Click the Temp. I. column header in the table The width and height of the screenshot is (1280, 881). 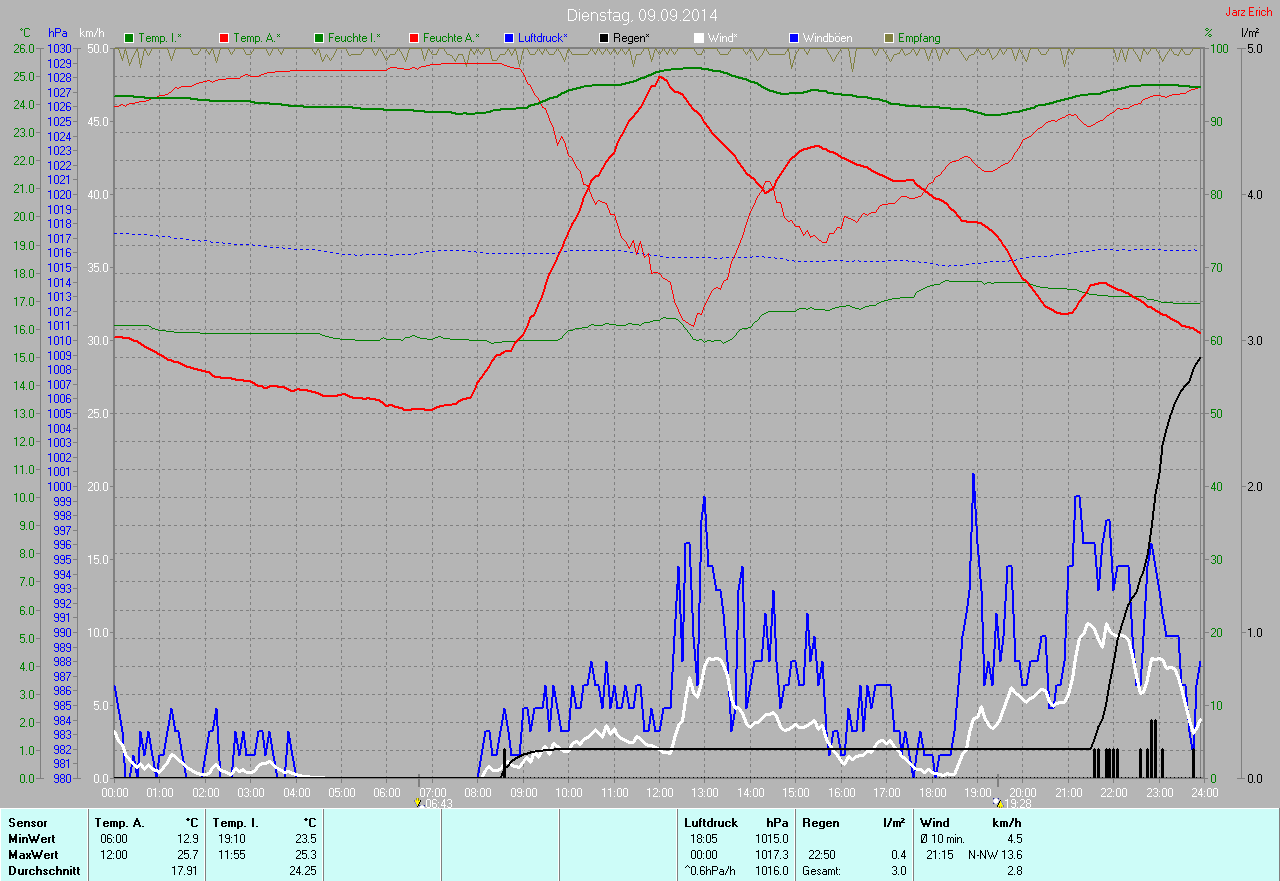coord(236,823)
